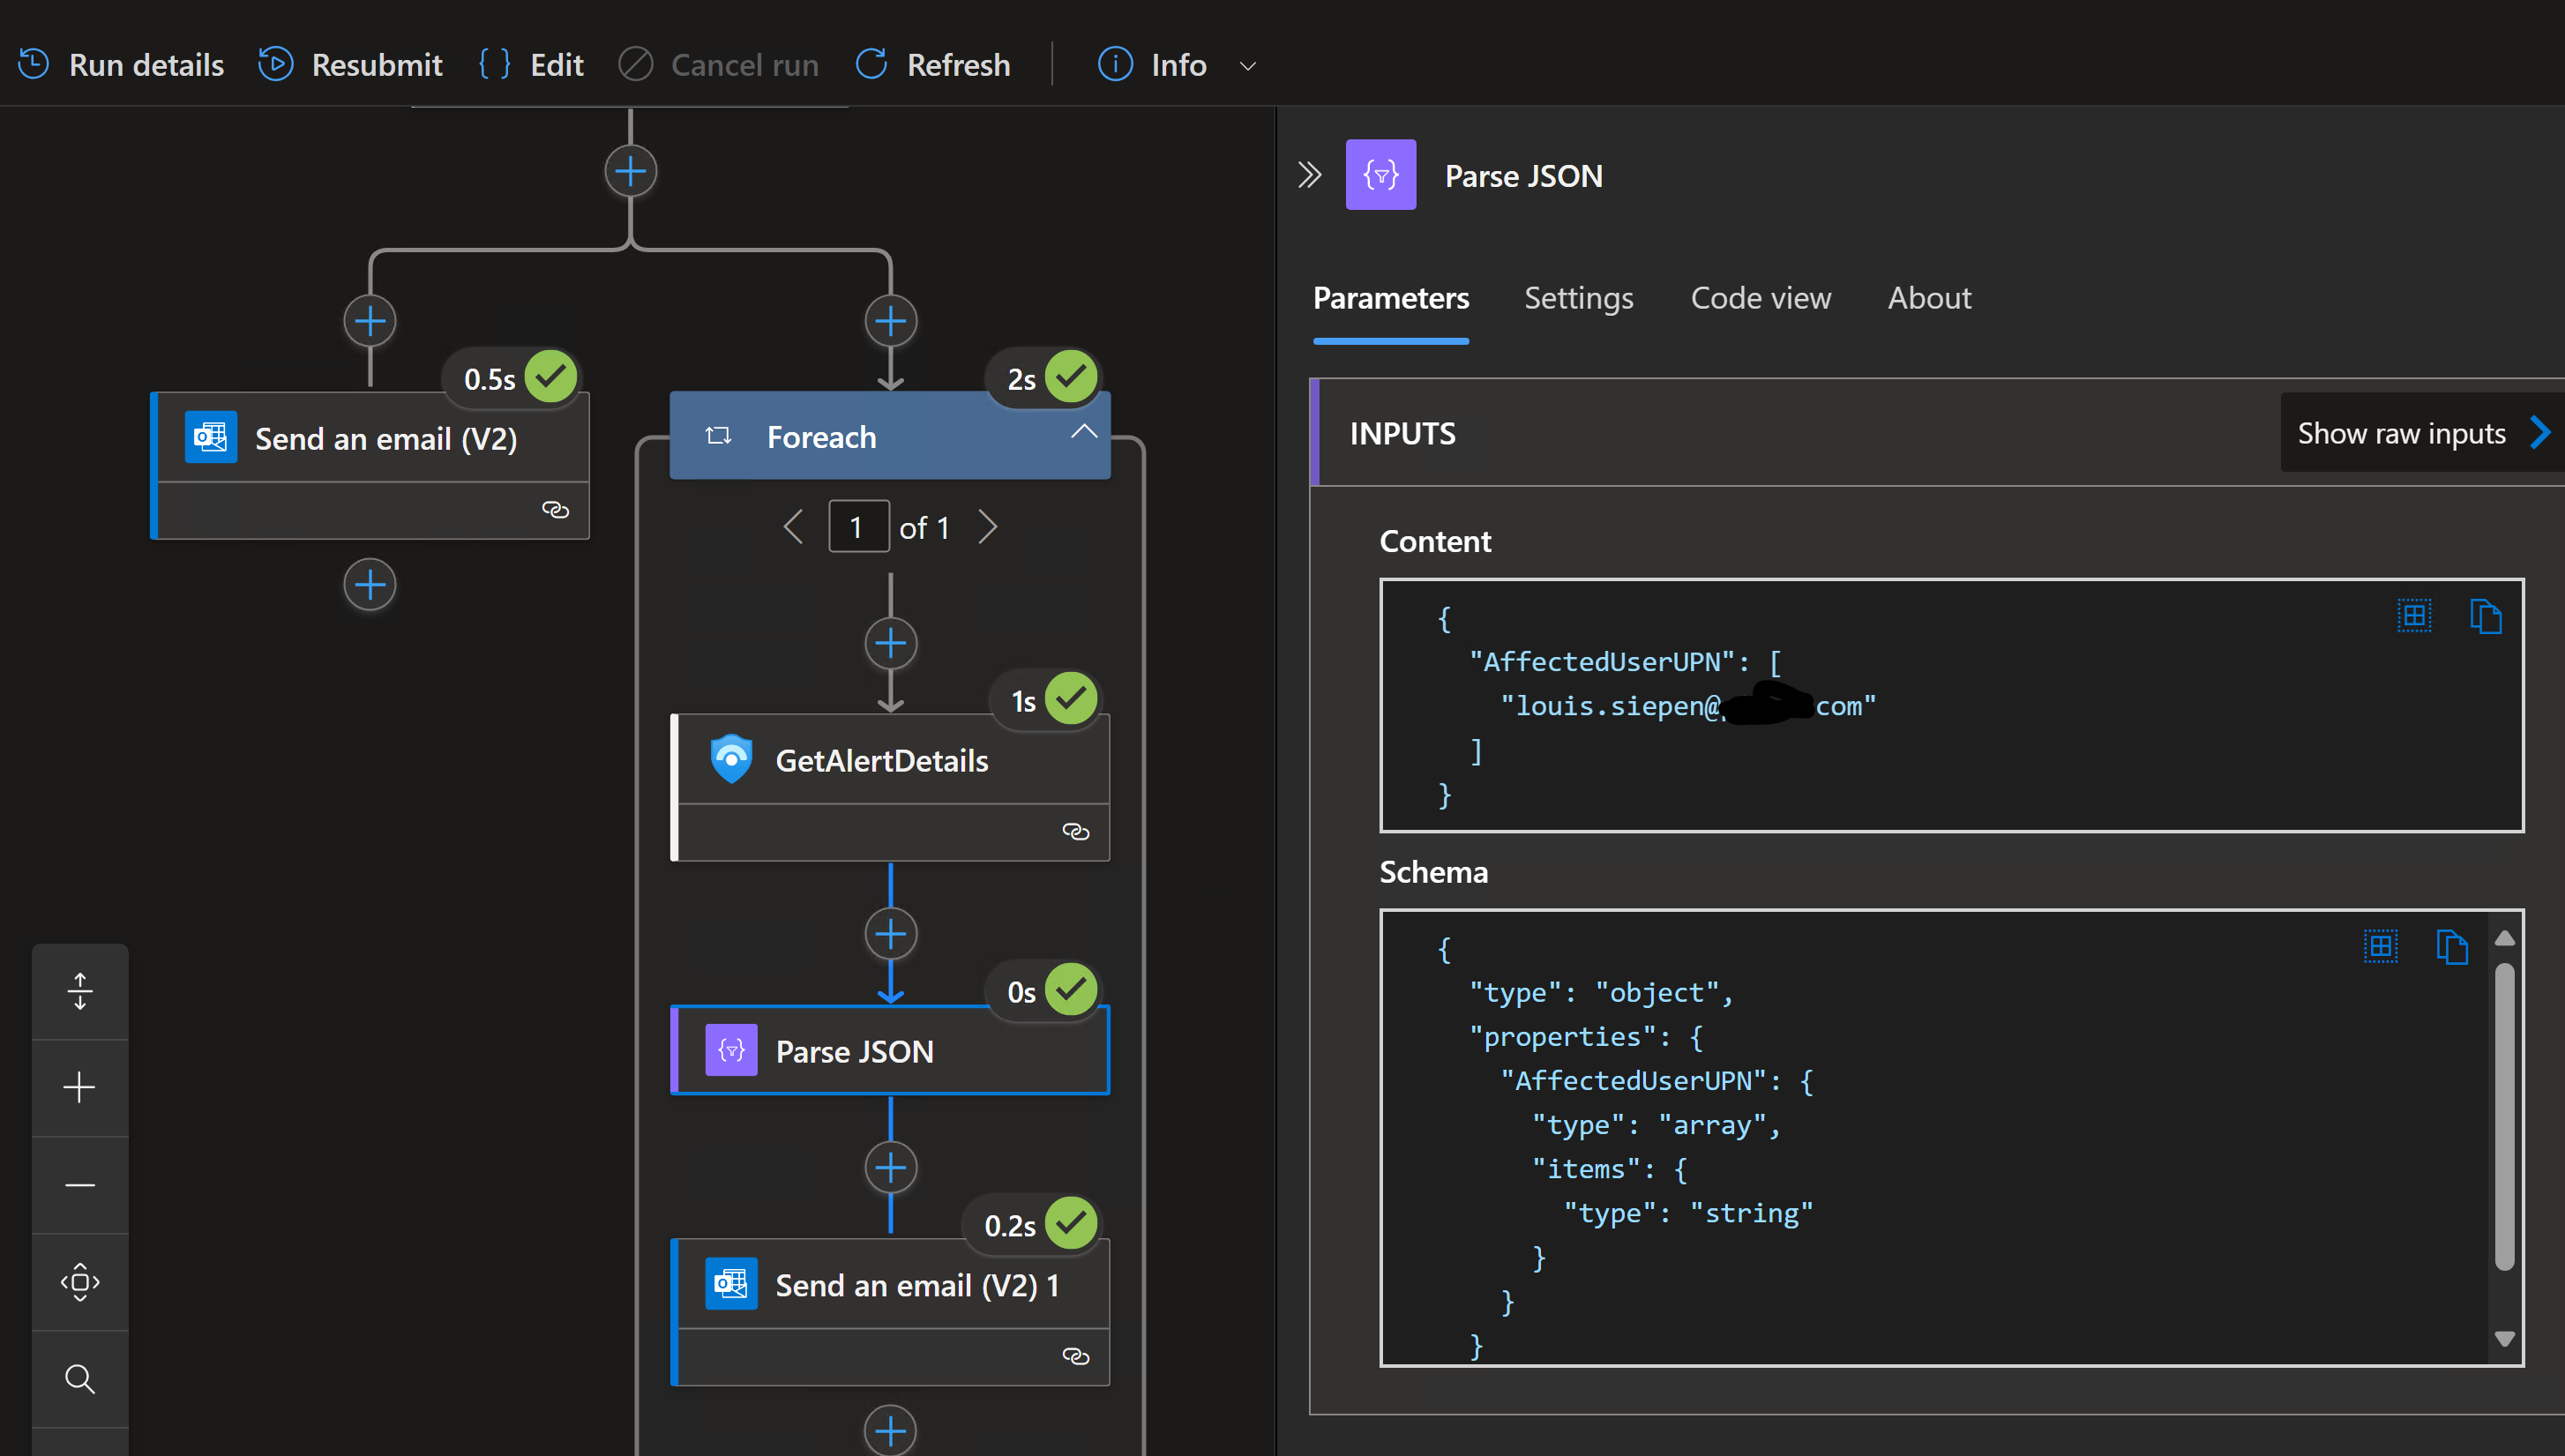Click the GetAlertDetails shield icon
Screen dimensions: 2565x1456
pyautogui.click(x=731, y=759)
